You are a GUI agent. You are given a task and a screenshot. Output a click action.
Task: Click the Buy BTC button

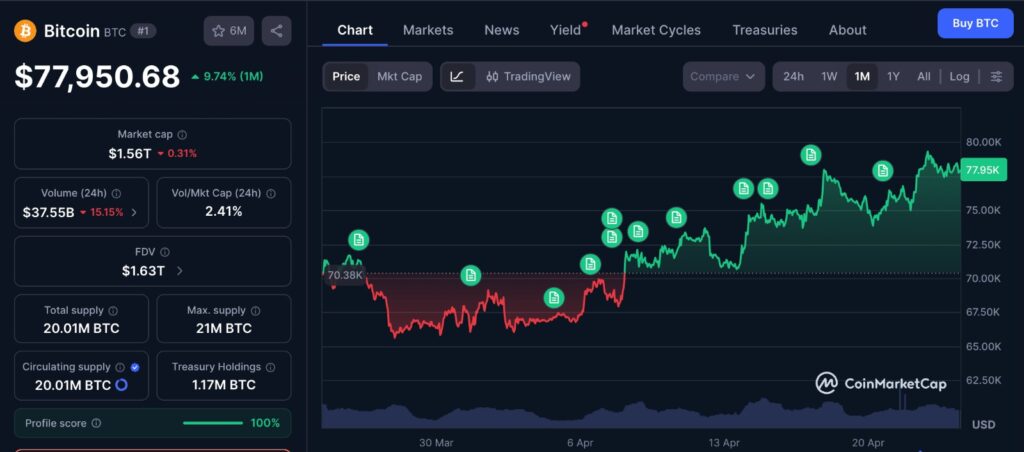[x=976, y=24]
